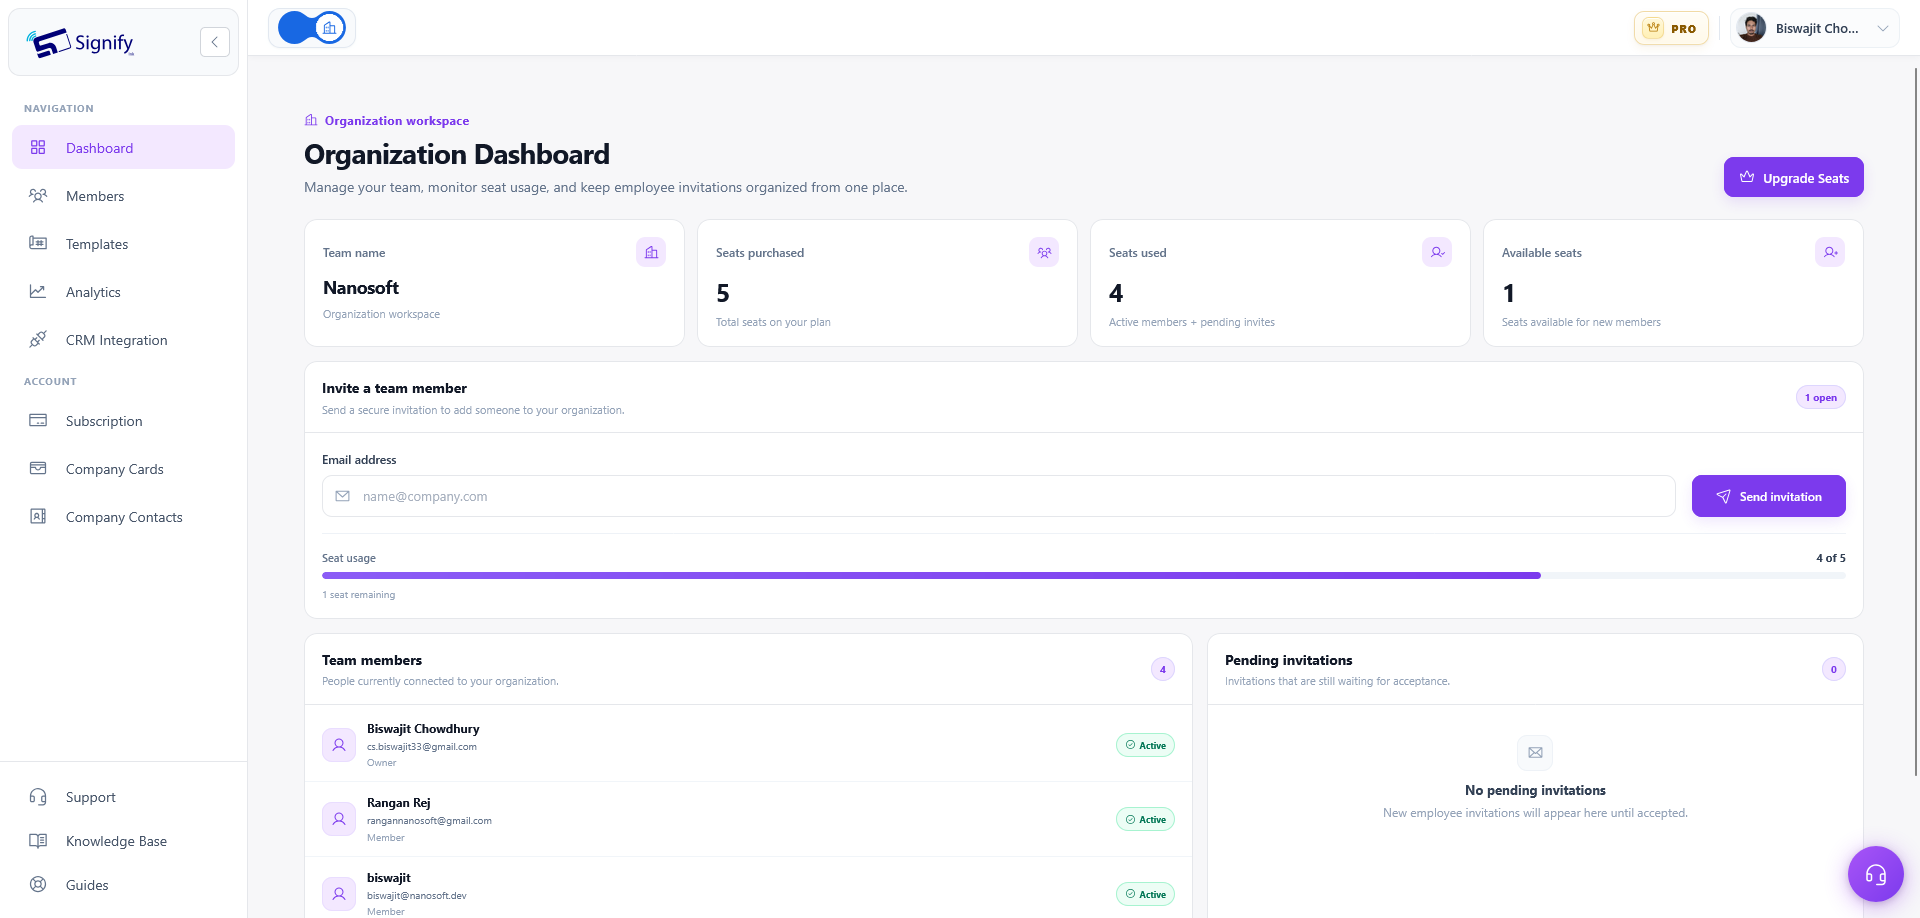Click the '4 of 5' seat usage value

pos(1831,558)
